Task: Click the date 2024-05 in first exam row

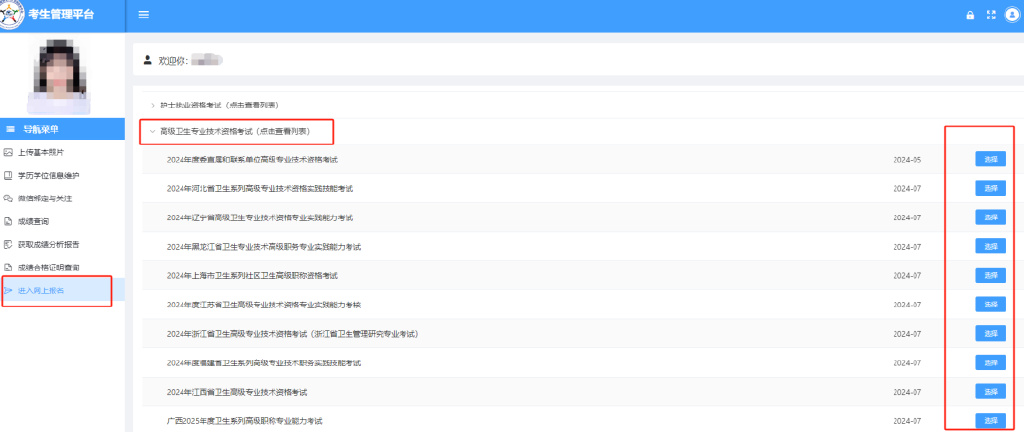Action: point(907,159)
